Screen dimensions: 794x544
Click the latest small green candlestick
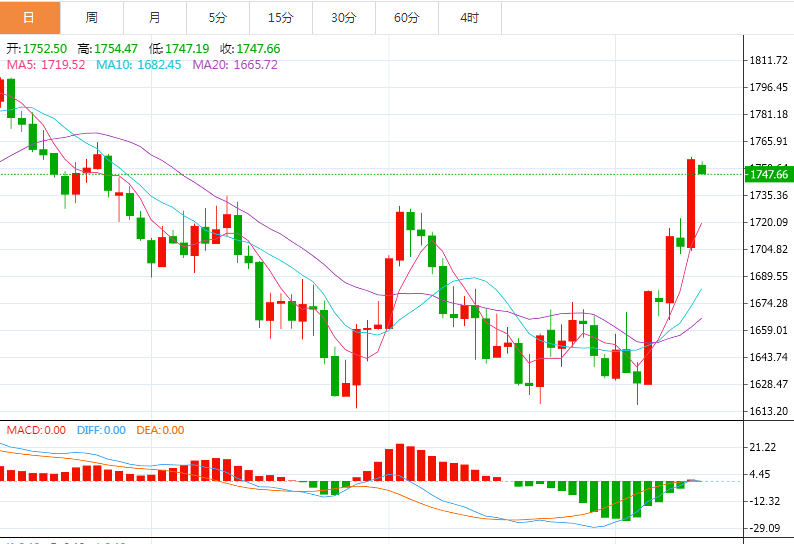pyautogui.click(x=702, y=169)
